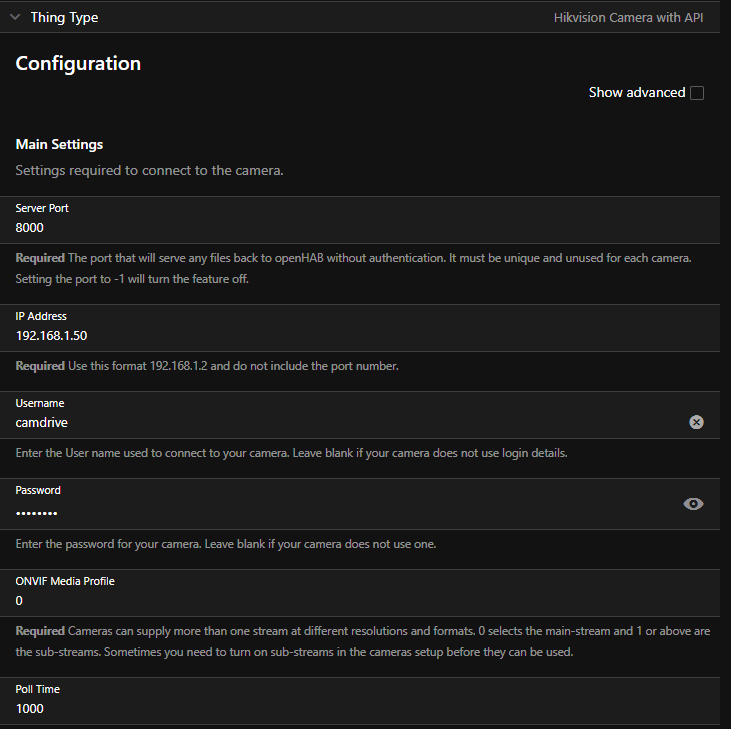Click the Server Port field showing 8000
731x729 pixels.
point(300,228)
